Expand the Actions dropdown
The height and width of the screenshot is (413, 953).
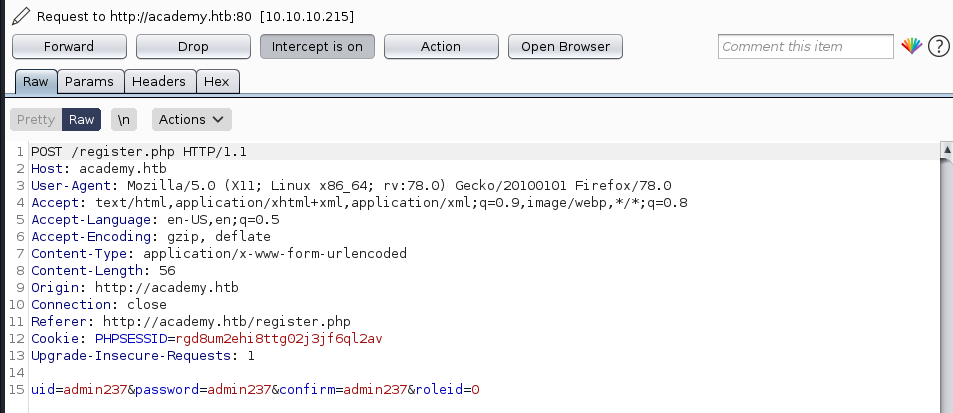pos(191,119)
